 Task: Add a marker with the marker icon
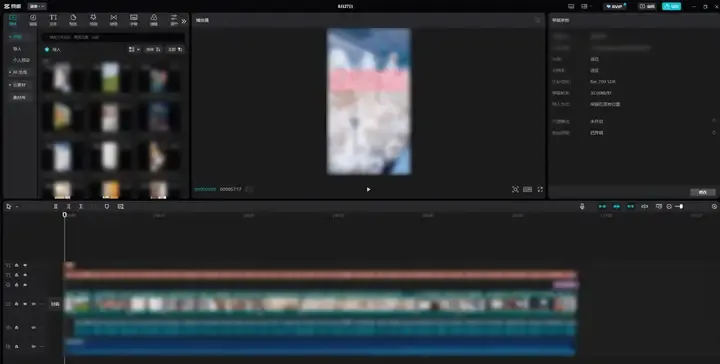click(x=107, y=207)
